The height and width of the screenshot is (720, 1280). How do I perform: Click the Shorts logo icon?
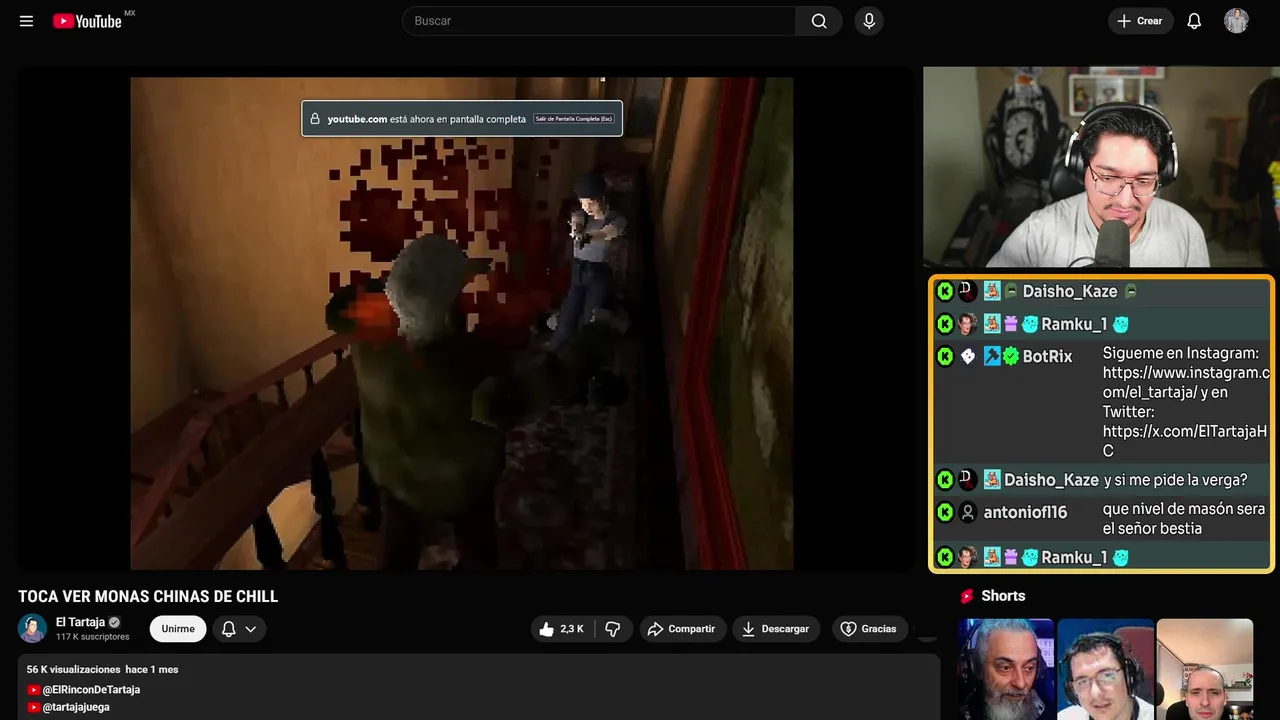(x=967, y=596)
